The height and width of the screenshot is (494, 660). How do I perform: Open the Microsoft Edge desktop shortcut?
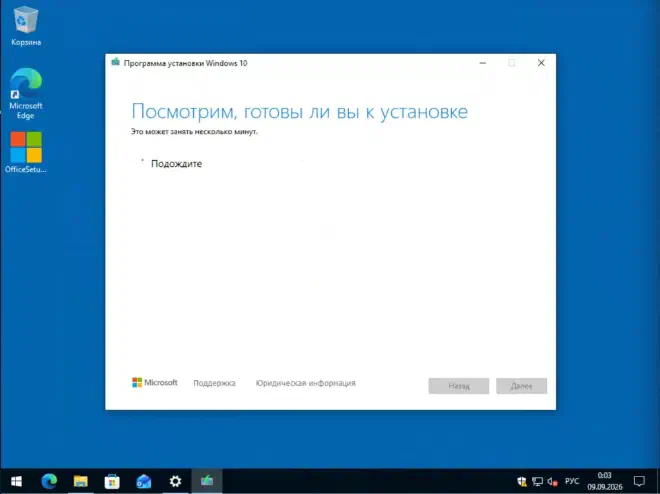[26, 93]
